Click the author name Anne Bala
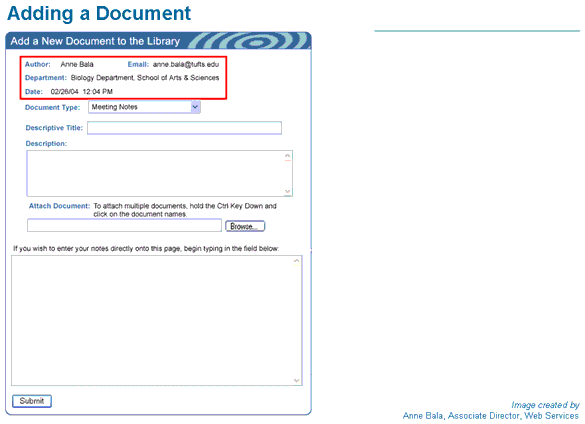The width and height of the screenshot is (585, 424). [x=77, y=64]
